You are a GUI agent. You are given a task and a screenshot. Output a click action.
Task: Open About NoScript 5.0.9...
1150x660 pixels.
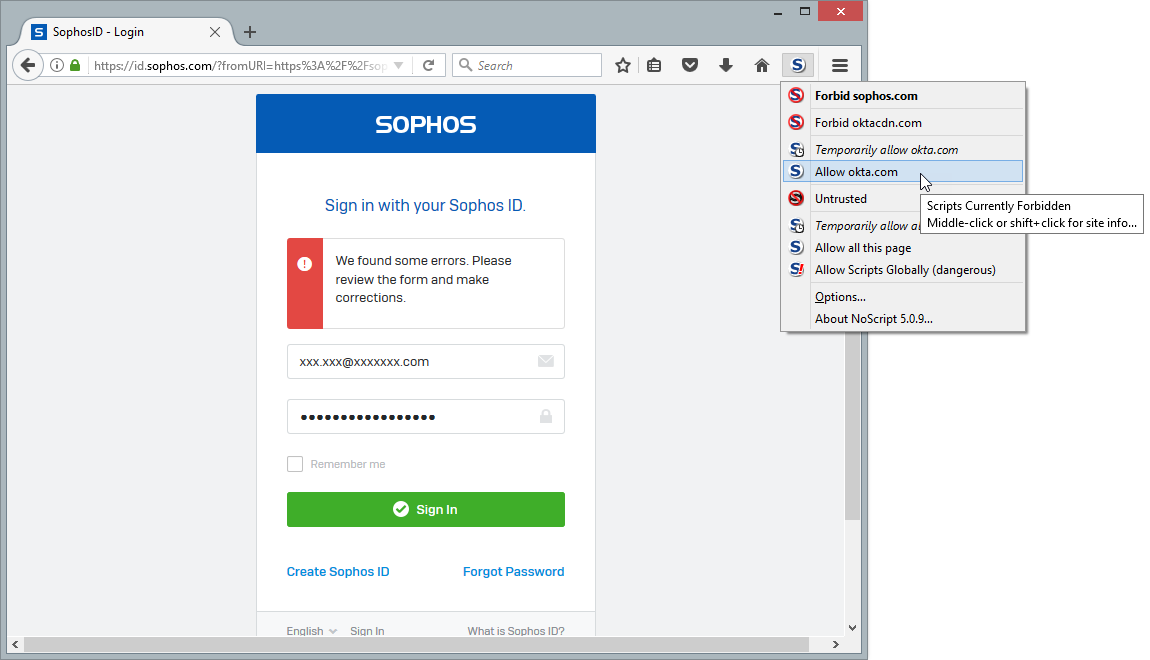point(904,319)
